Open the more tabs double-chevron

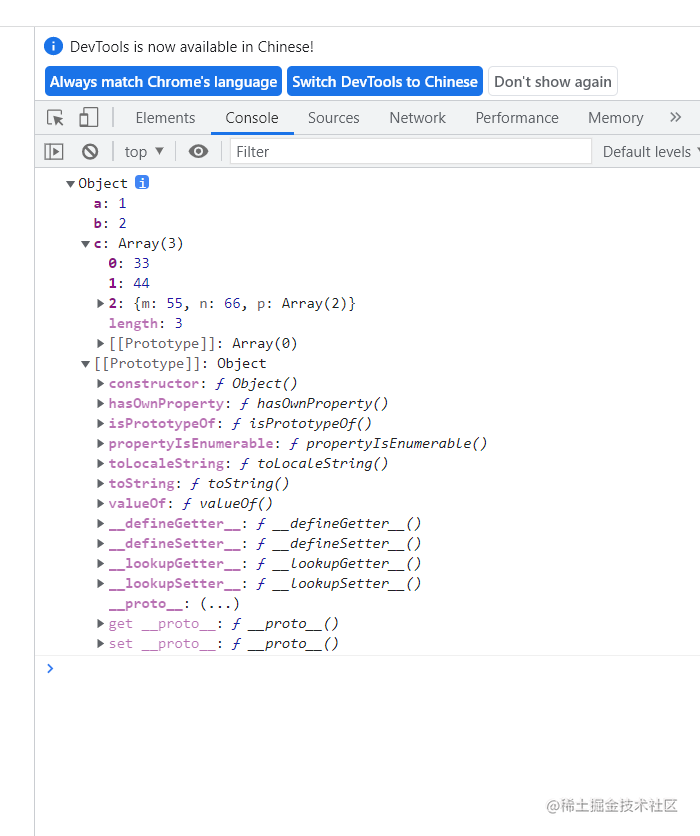675,117
